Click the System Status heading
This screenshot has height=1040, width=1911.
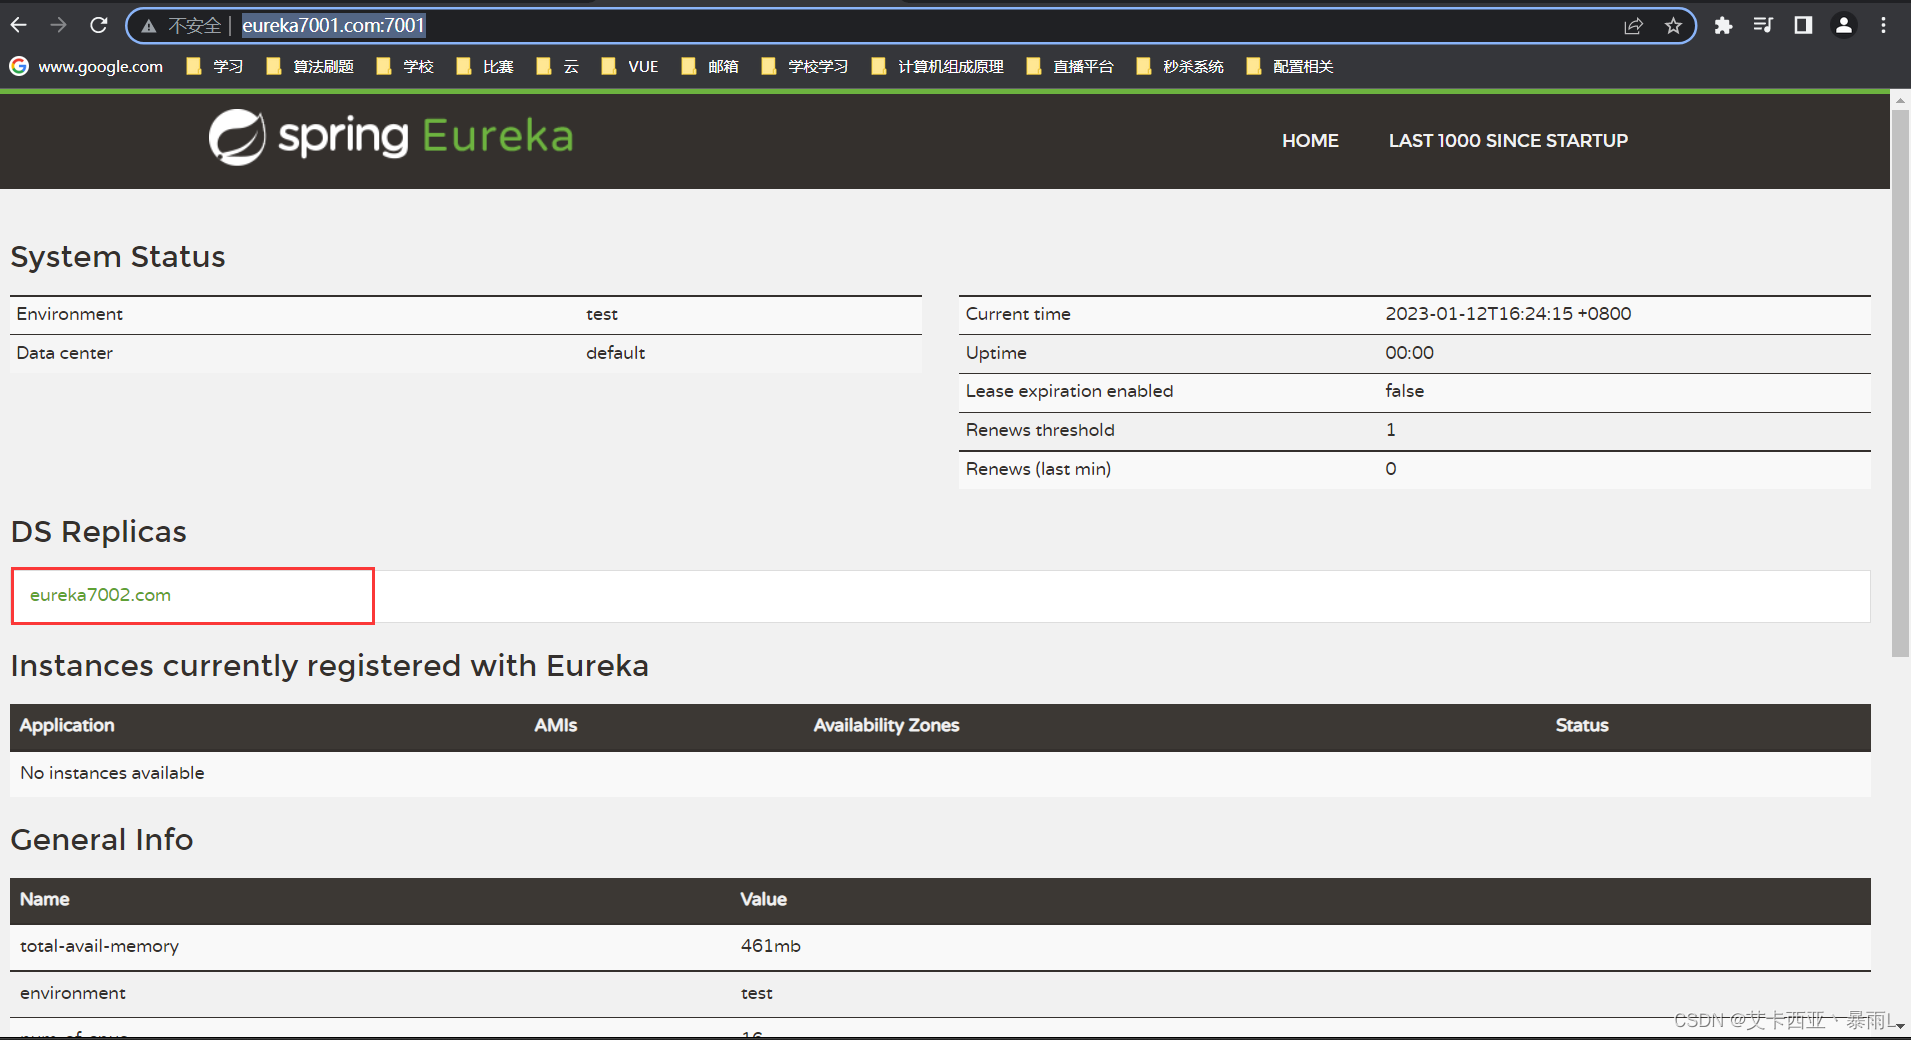click(117, 257)
